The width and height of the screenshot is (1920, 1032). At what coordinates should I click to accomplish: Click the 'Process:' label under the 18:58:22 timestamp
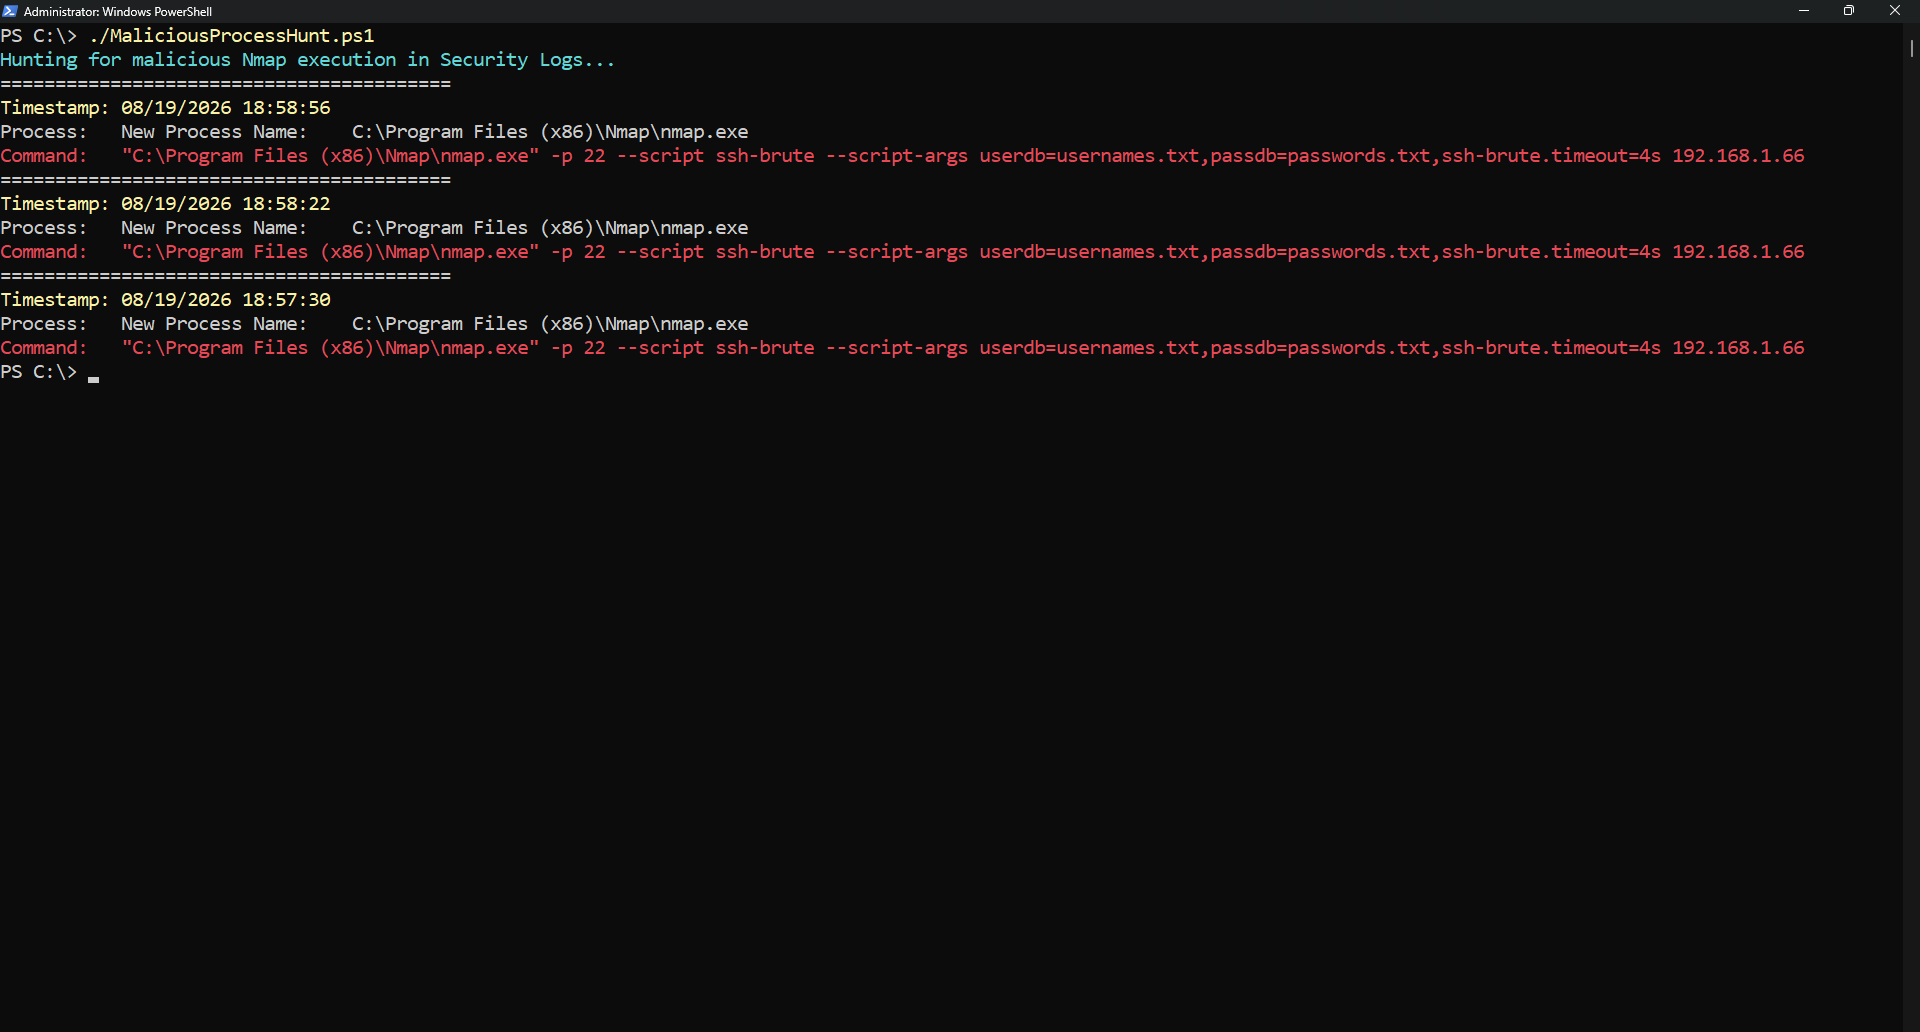(44, 228)
